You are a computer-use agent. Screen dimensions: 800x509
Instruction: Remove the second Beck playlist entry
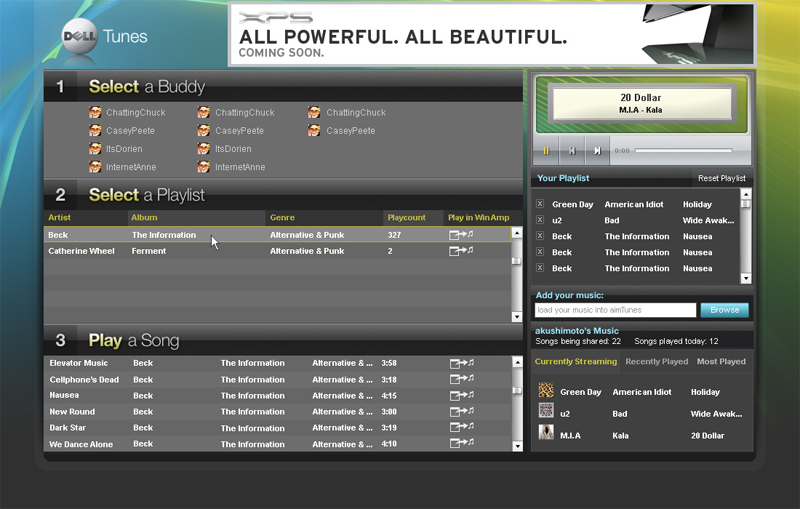click(x=540, y=251)
